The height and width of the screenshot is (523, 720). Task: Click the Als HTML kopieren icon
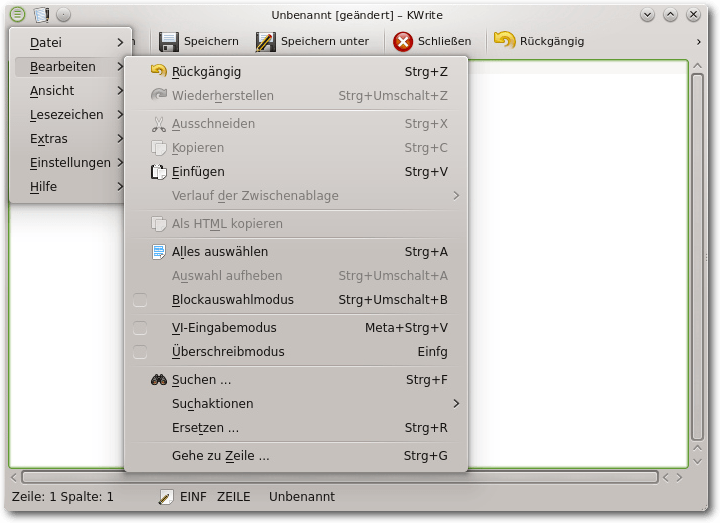click(x=159, y=224)
